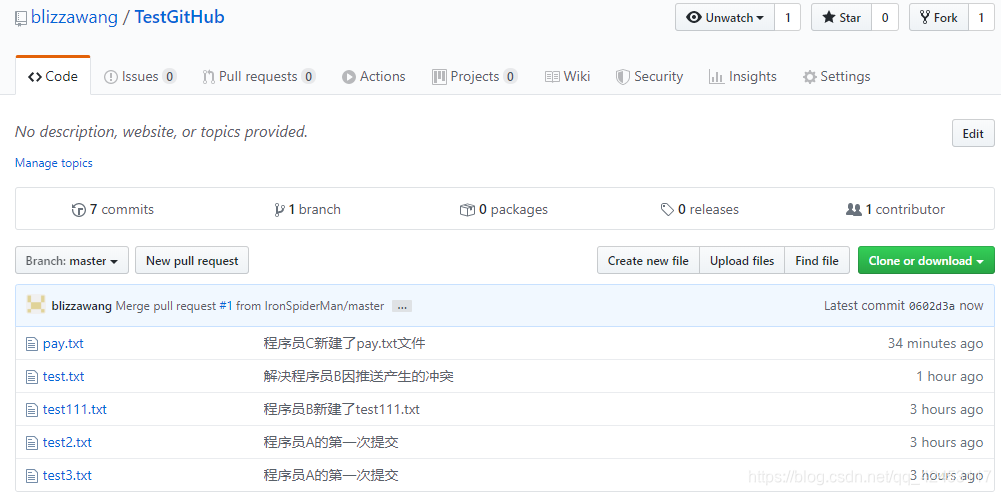Open the Projects tab

coord(474,77)
